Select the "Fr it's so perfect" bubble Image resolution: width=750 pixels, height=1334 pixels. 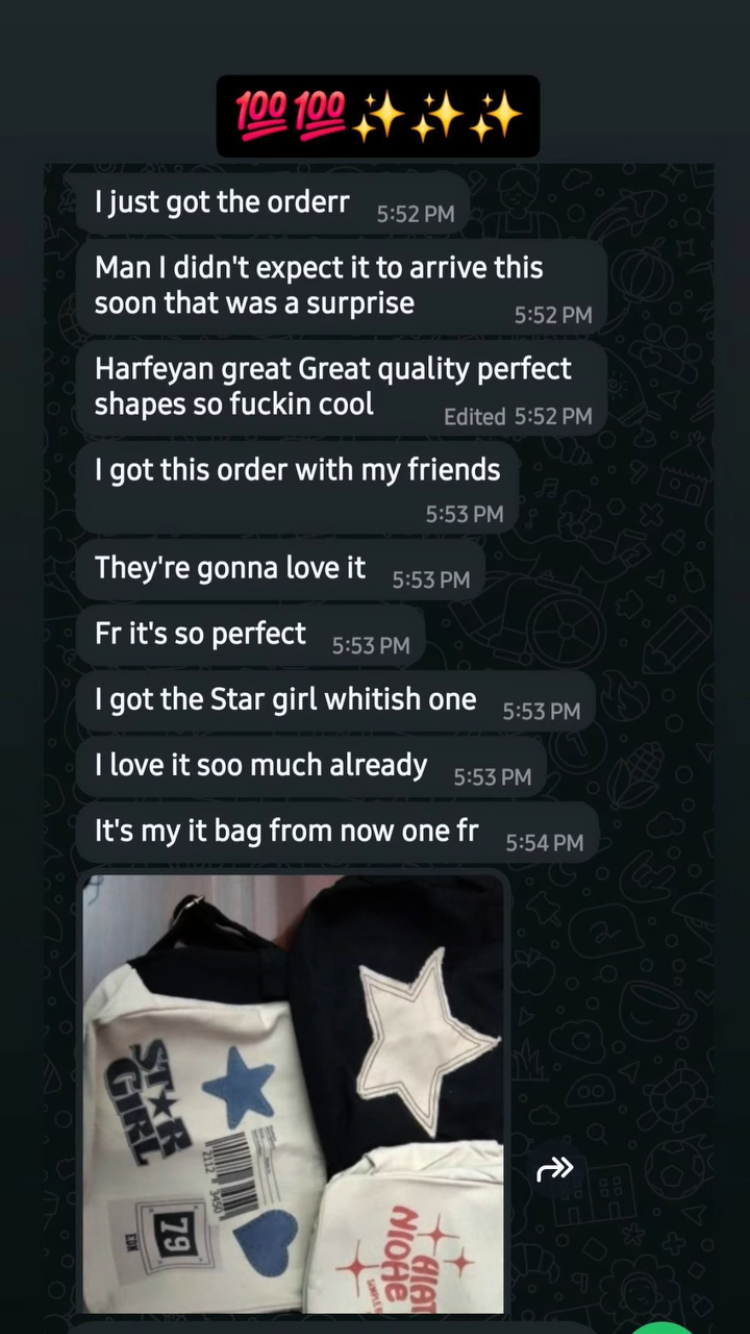coord(250,635)
